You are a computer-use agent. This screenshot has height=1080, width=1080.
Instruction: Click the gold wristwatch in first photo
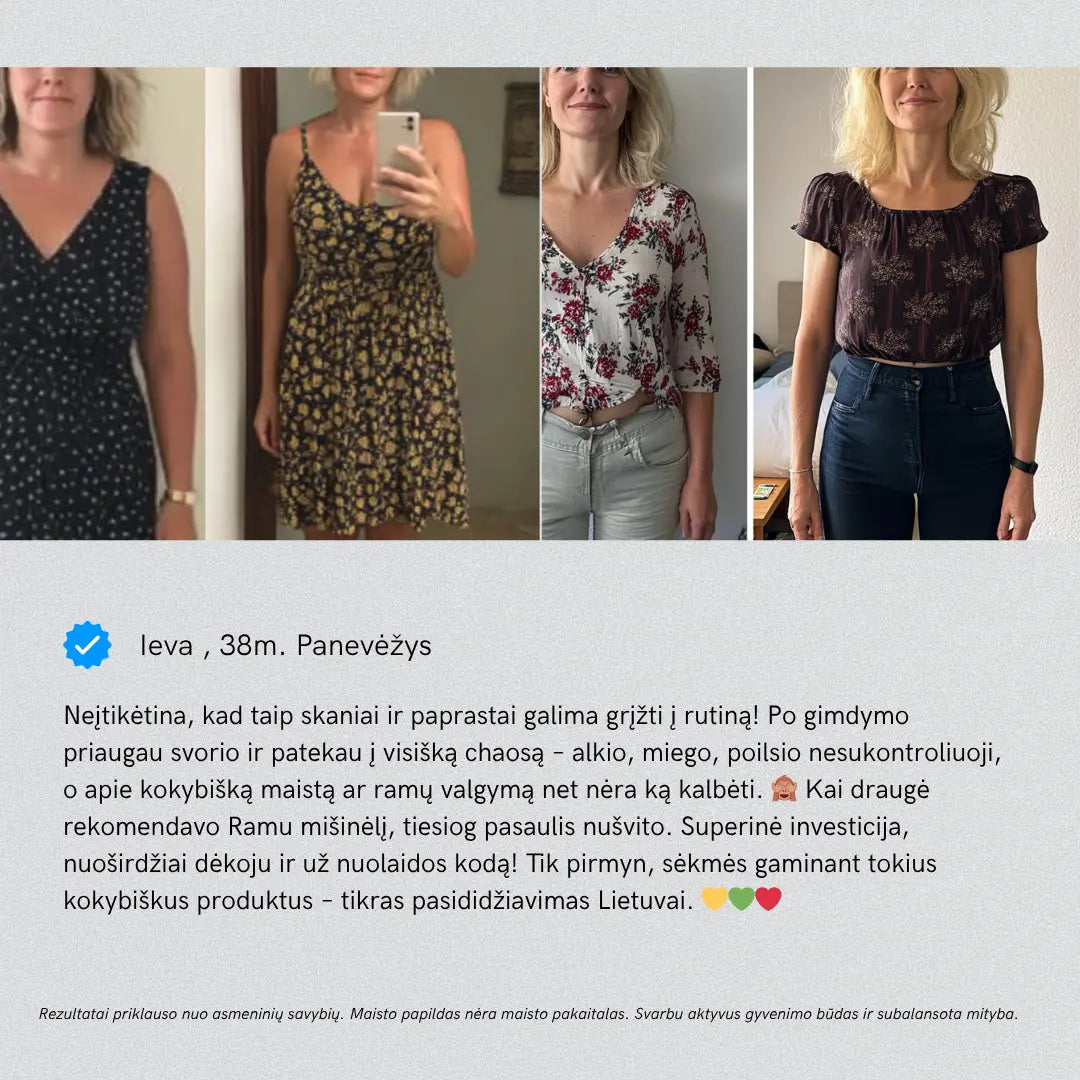(x=180, y=497)
